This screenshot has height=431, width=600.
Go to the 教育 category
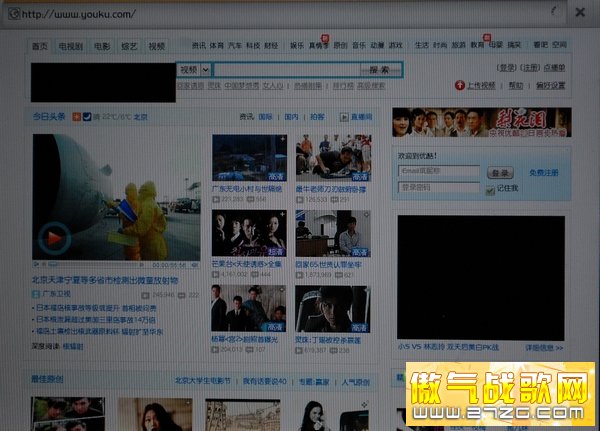[x=477, y=45]
